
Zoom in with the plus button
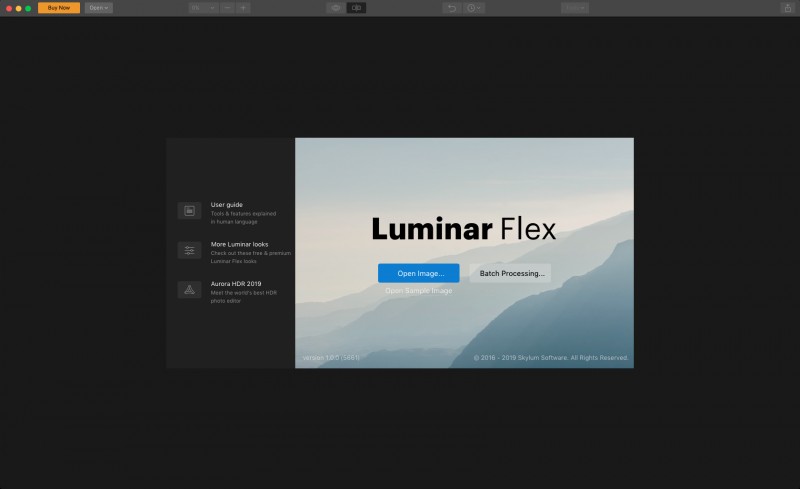tap(243, 8)
